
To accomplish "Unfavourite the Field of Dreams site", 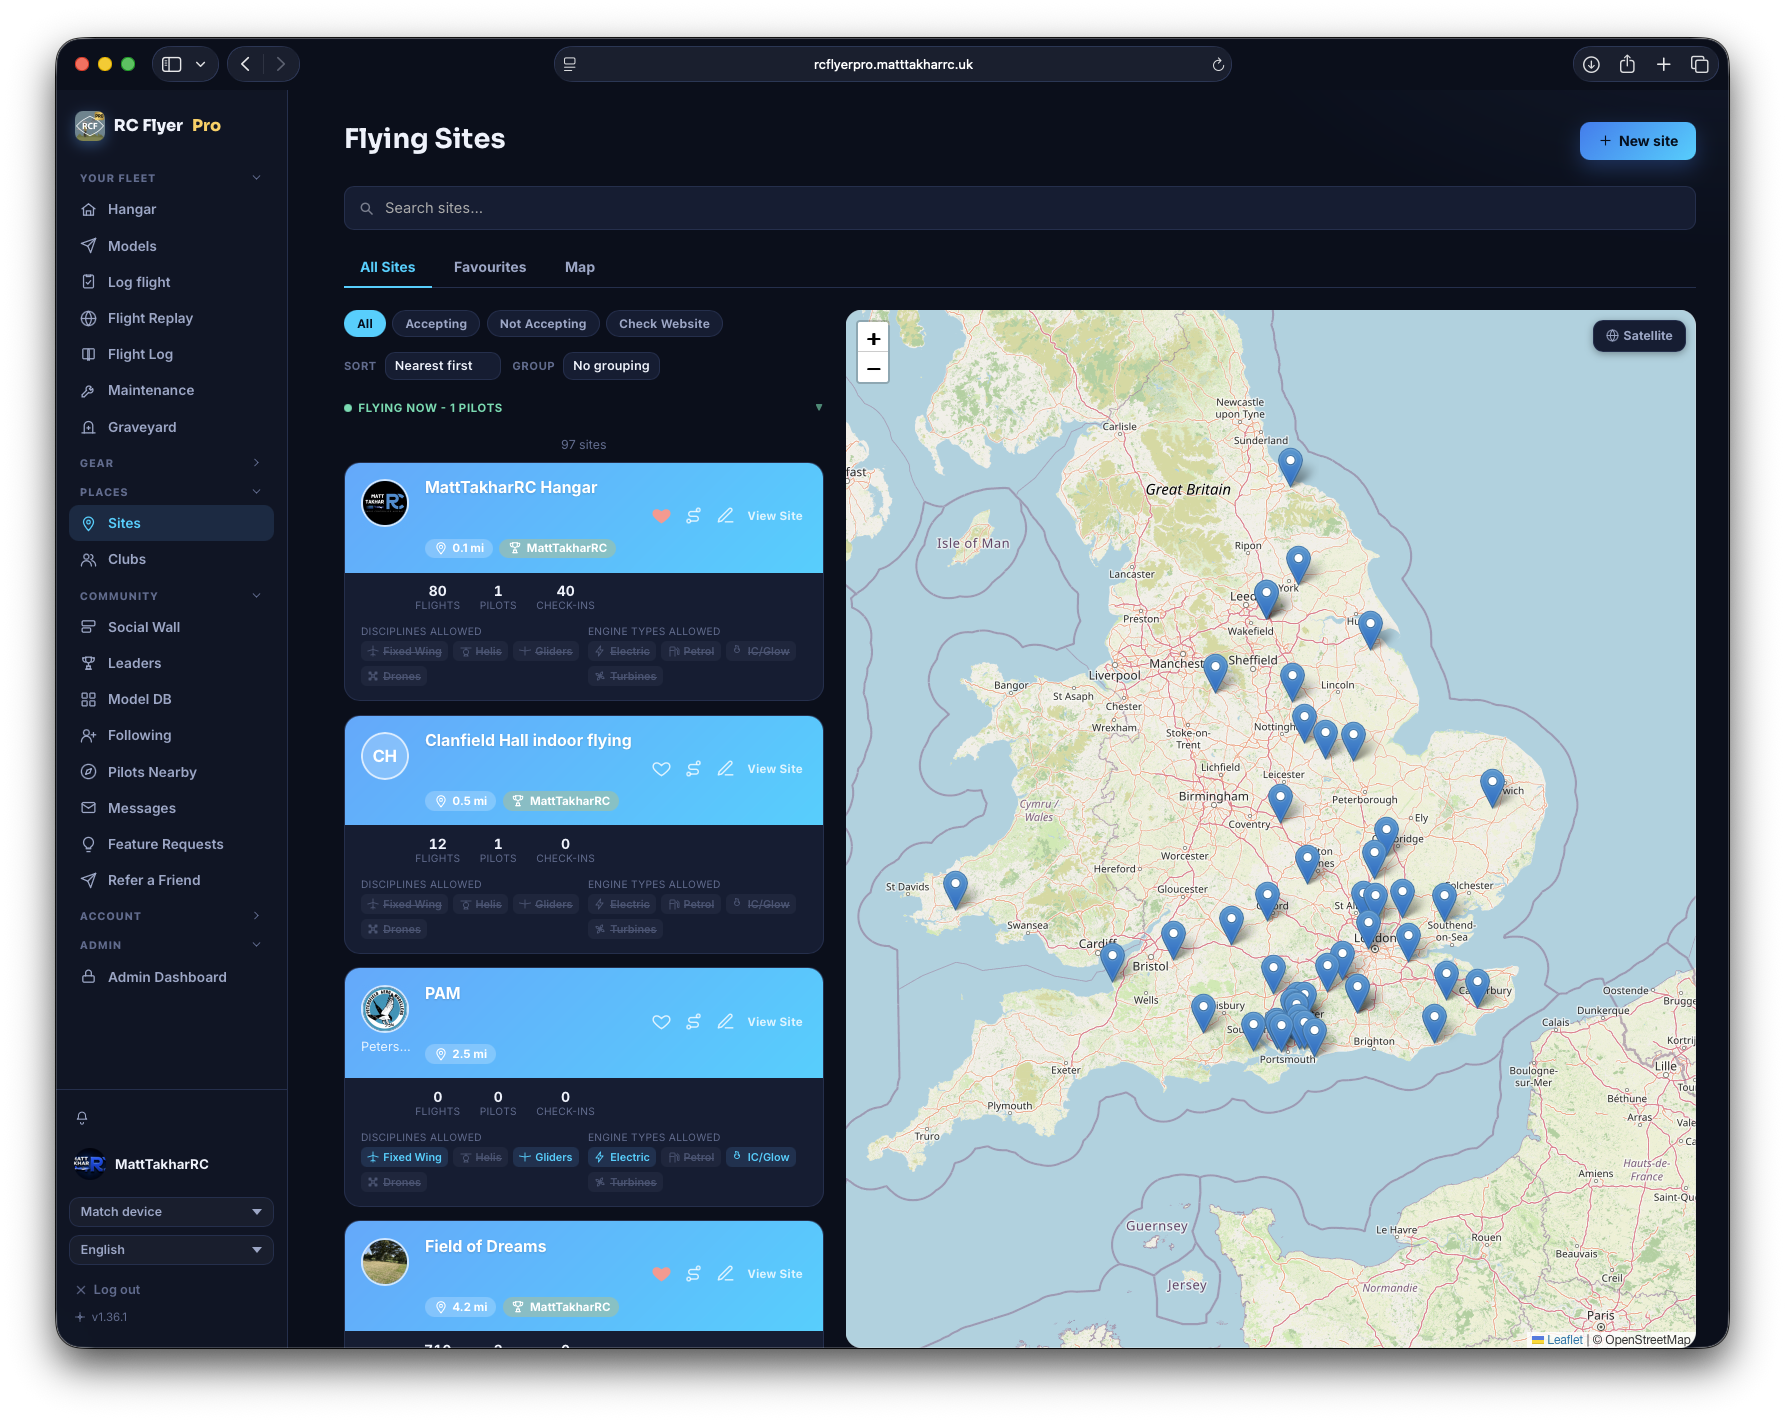I will coord(661,1274).
